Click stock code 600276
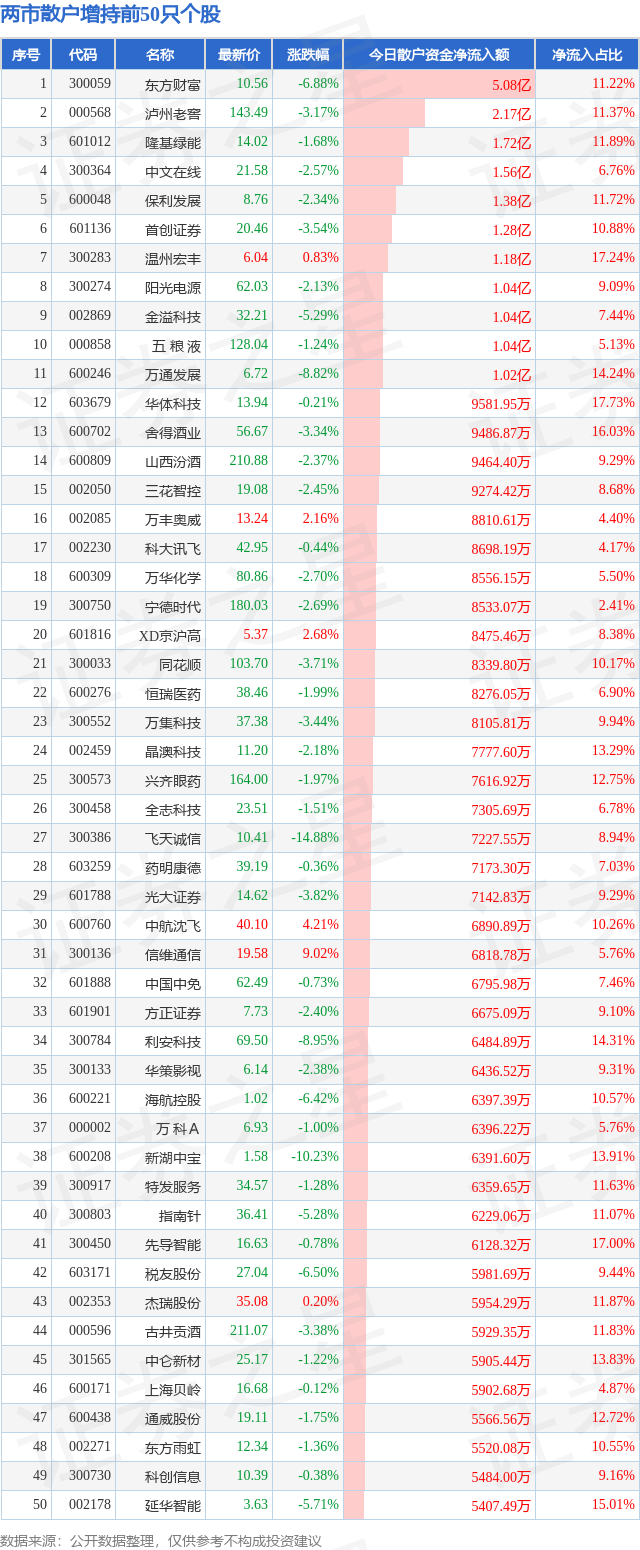640x1550 pixels. pyautogui.click(x=90, y=693)
